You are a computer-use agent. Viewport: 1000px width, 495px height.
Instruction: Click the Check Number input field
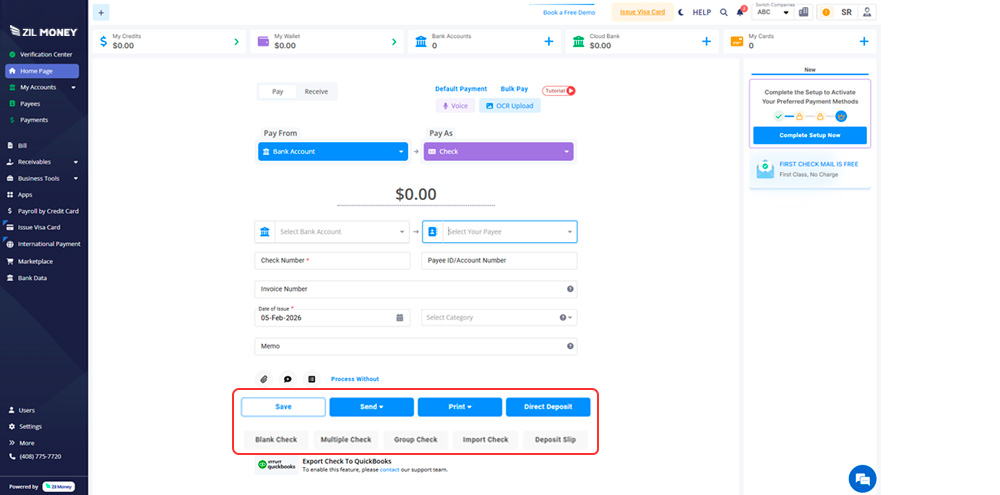(333, 260)
